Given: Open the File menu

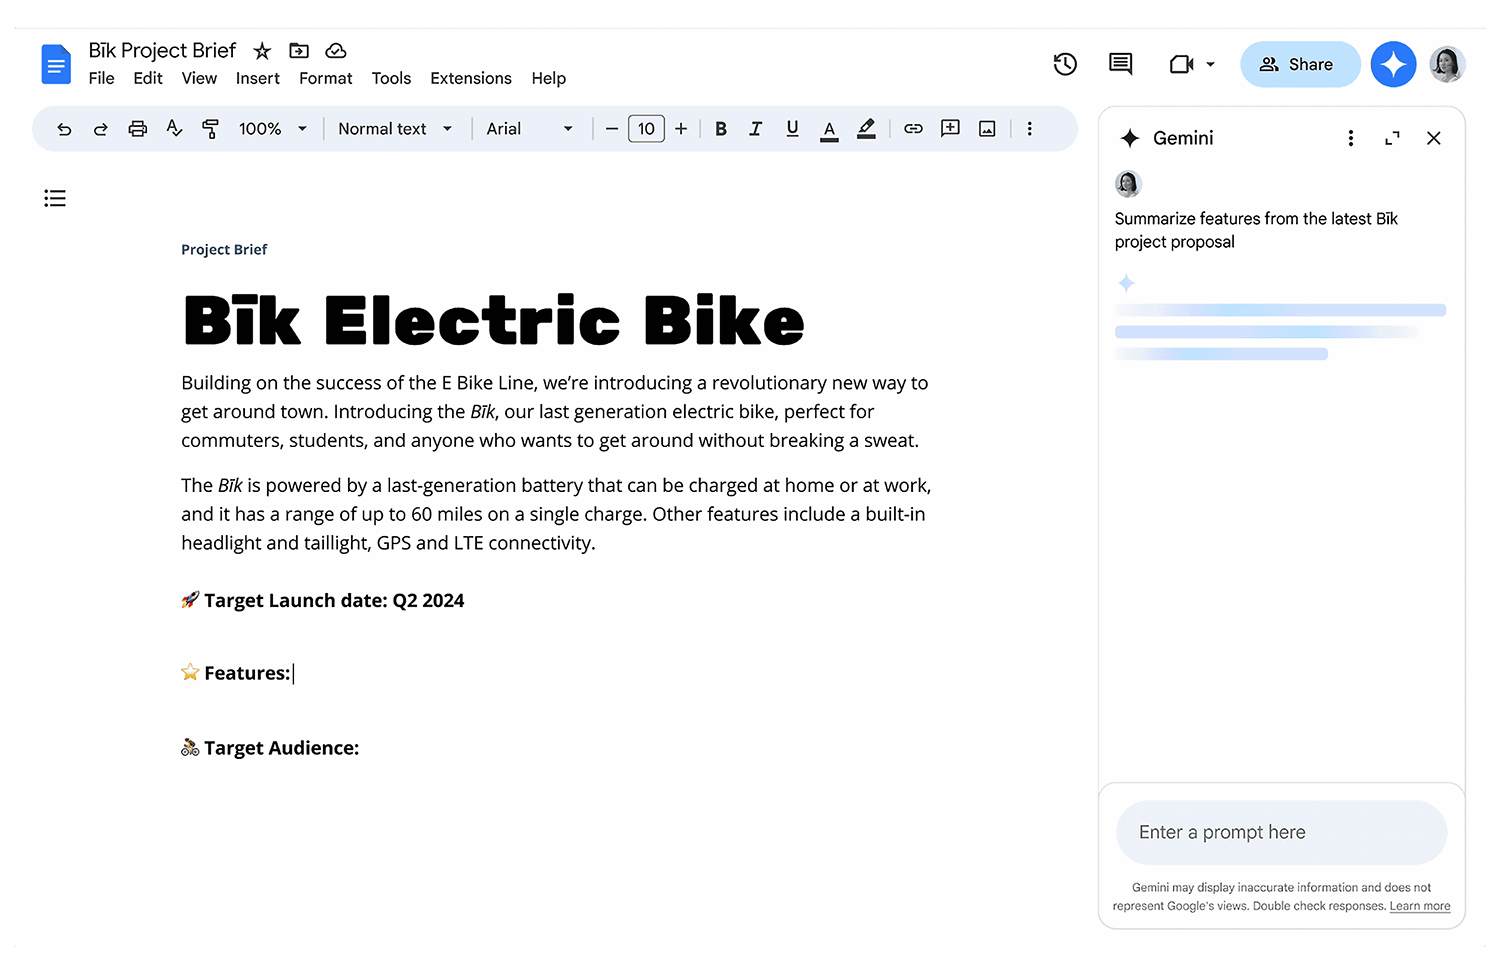Looking at the screenshot, I should (101, 78).
